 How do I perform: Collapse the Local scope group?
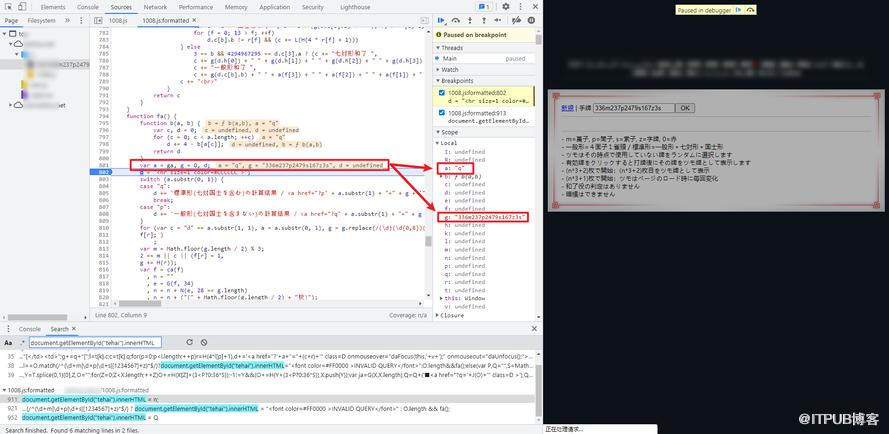pyautogui.click(x=437, y=143)
